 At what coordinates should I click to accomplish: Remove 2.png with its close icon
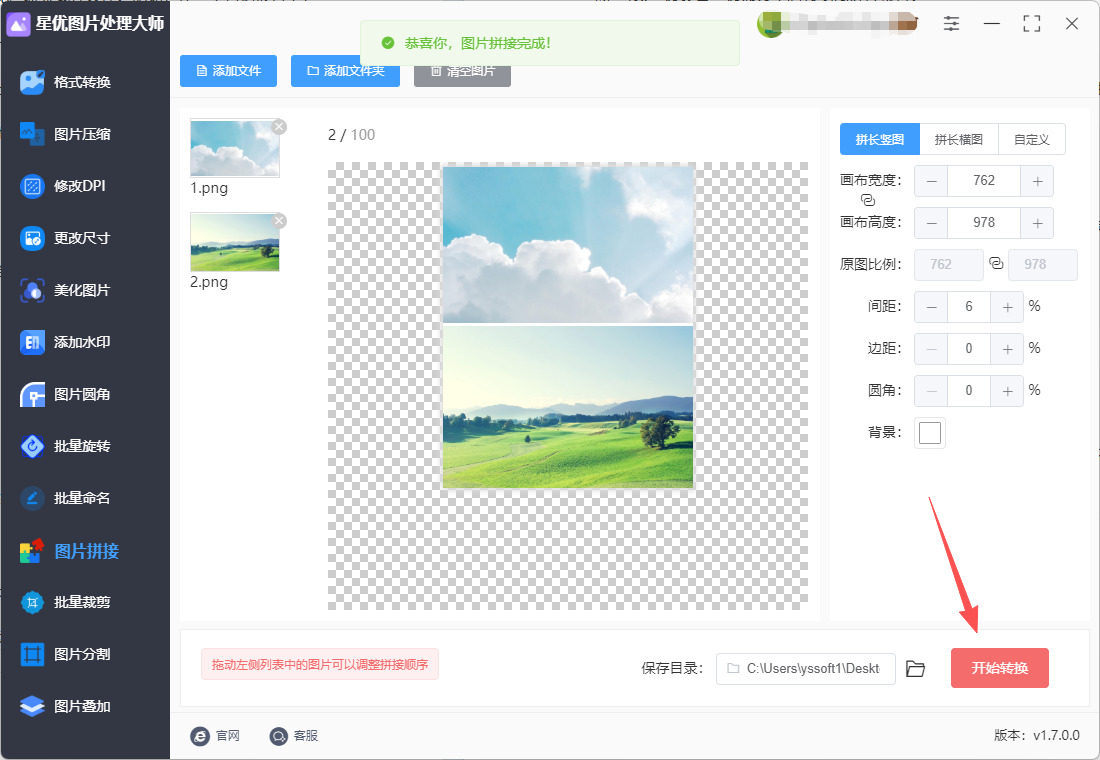(x=279, y=221)
